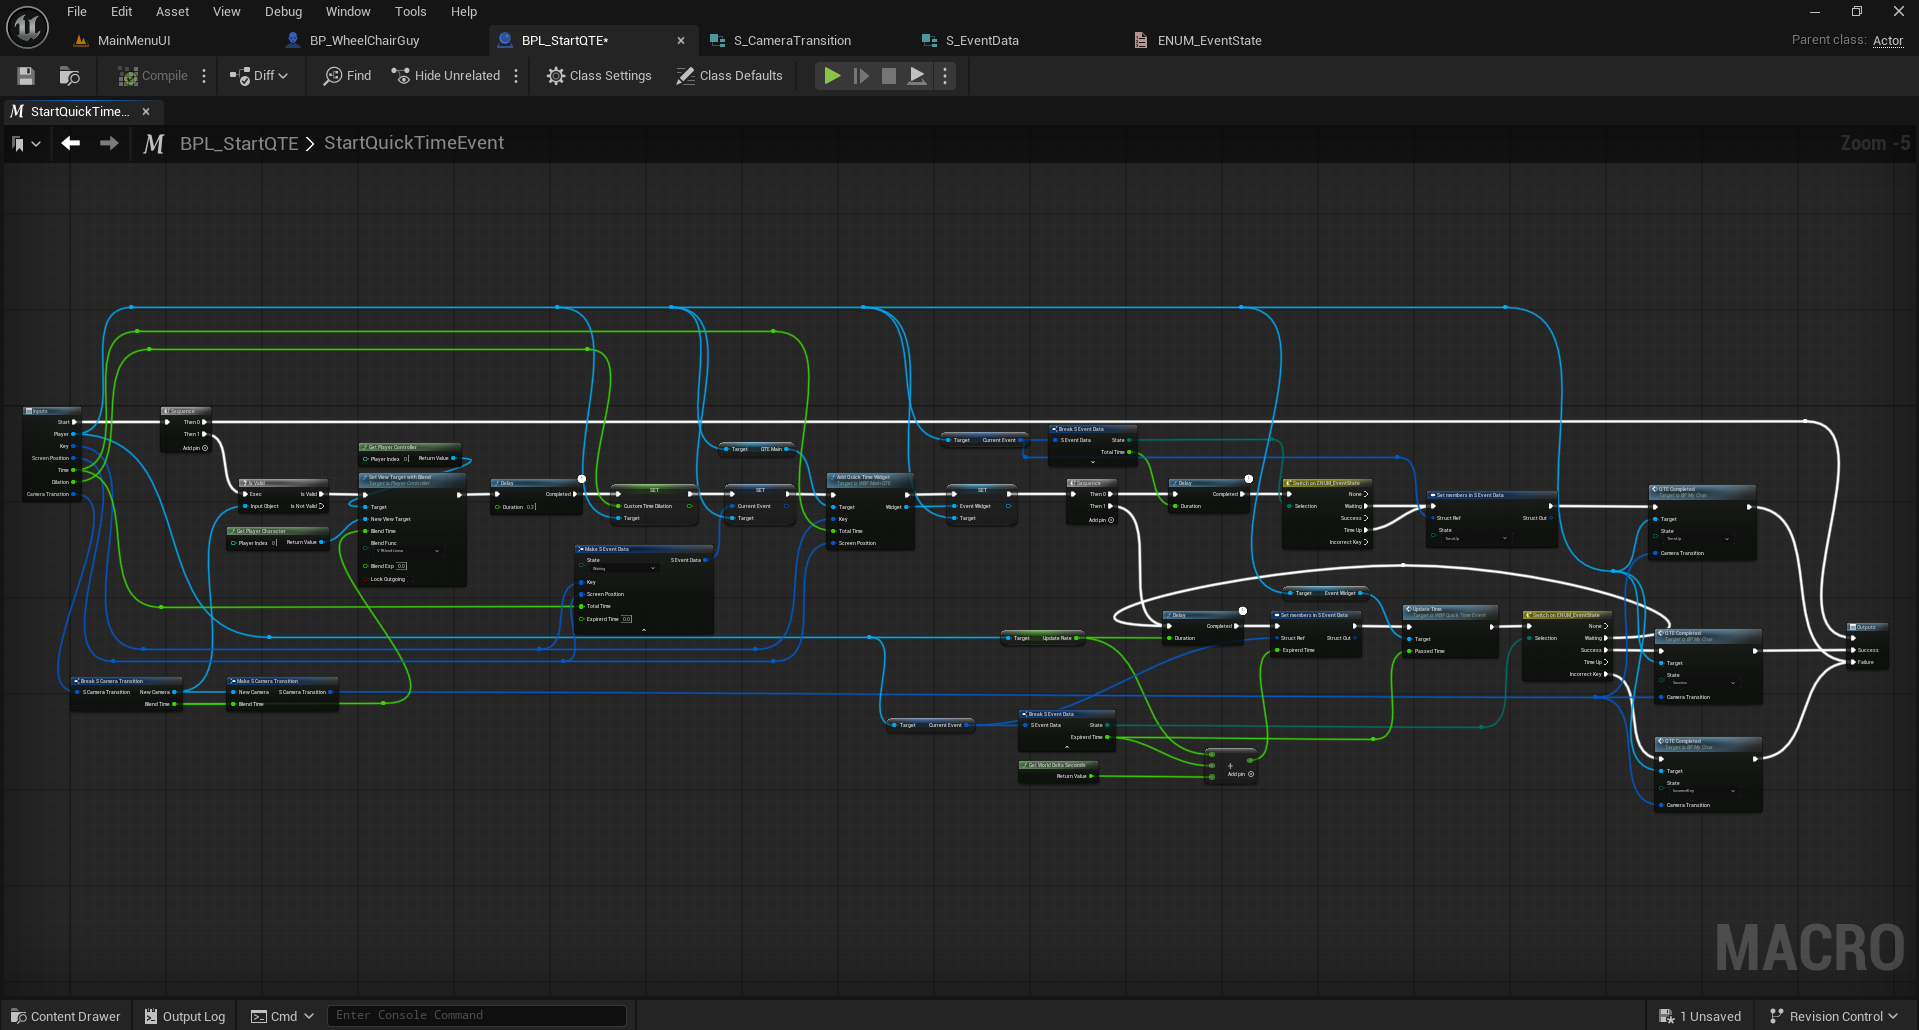Open the Revision Control menu
Screen dimensions: 1919x1030
click(x=1834, y=1016)
